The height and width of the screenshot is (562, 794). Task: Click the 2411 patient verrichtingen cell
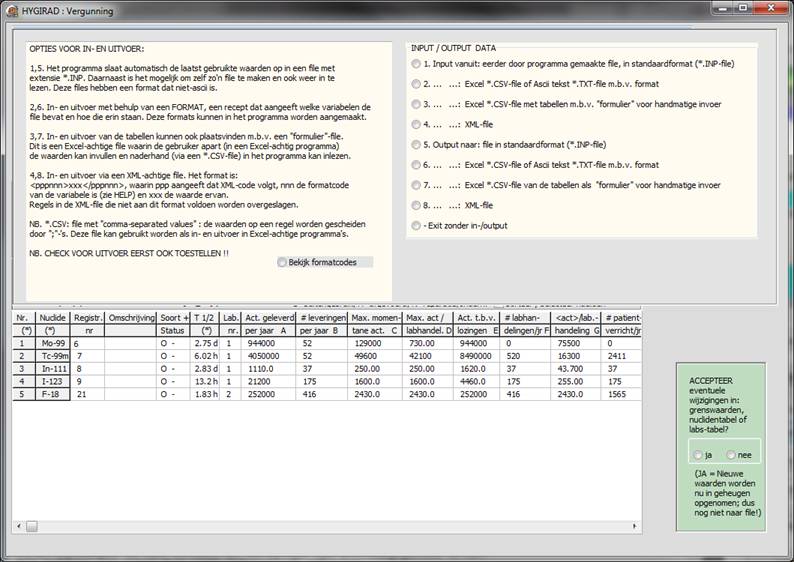point(621,356)
